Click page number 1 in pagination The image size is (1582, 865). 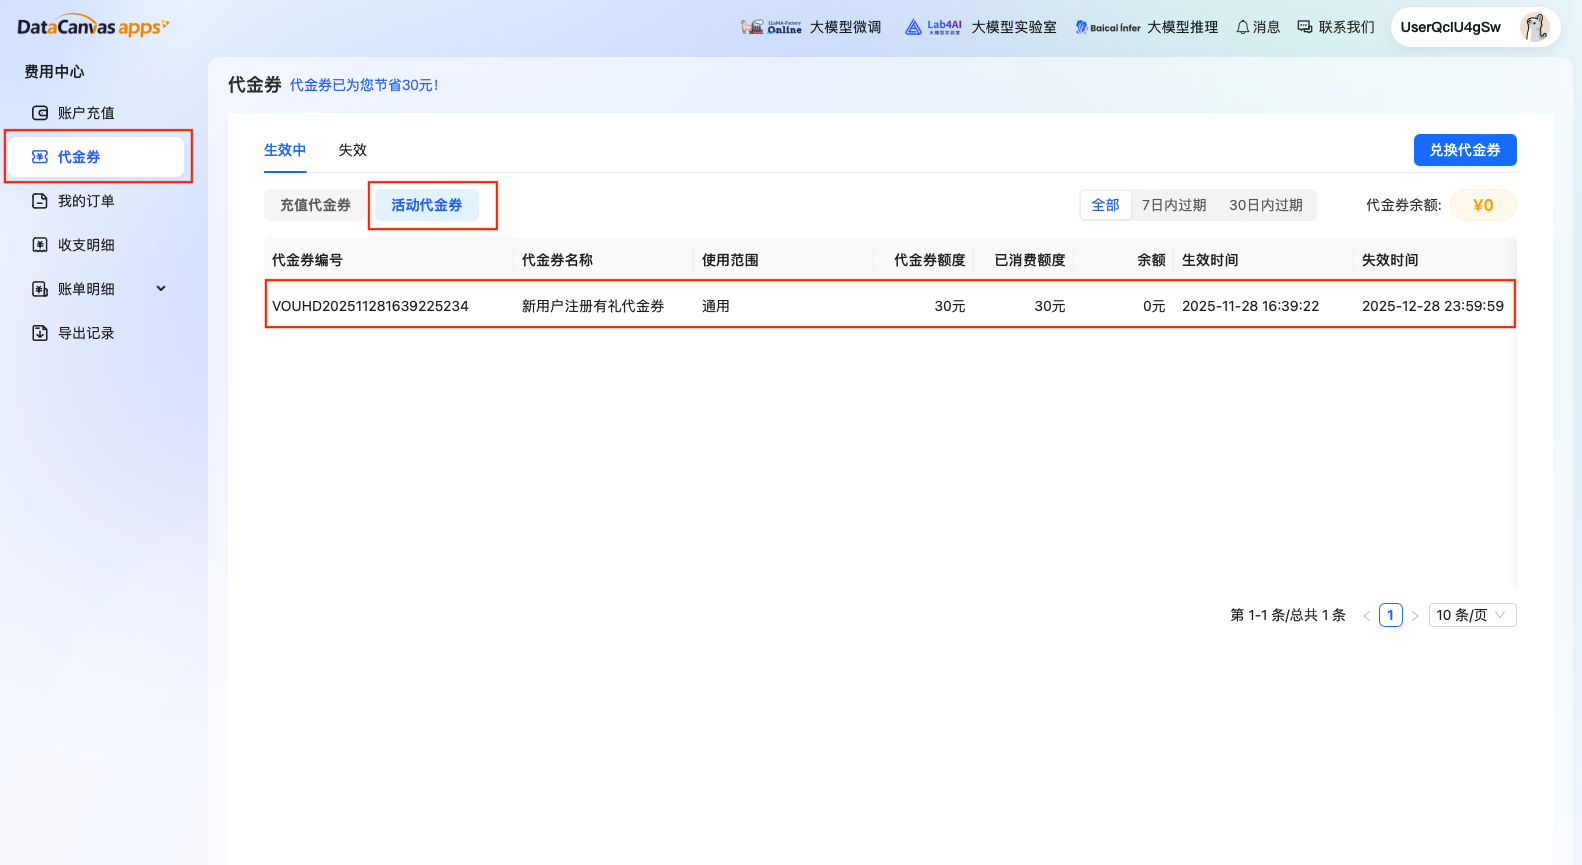pyautogui.click(x=1390, y=615)
